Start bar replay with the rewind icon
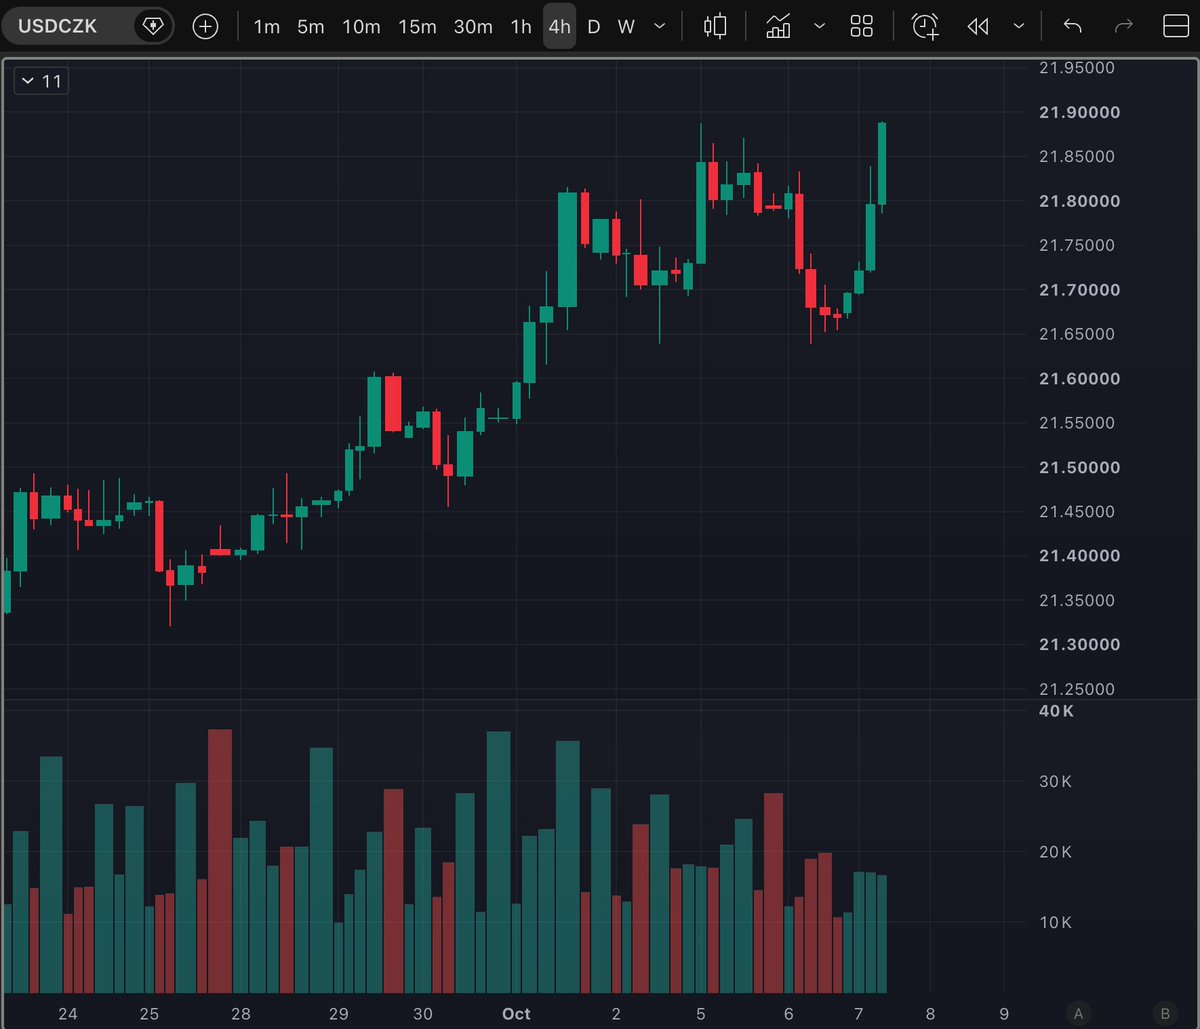 [978, 27]
